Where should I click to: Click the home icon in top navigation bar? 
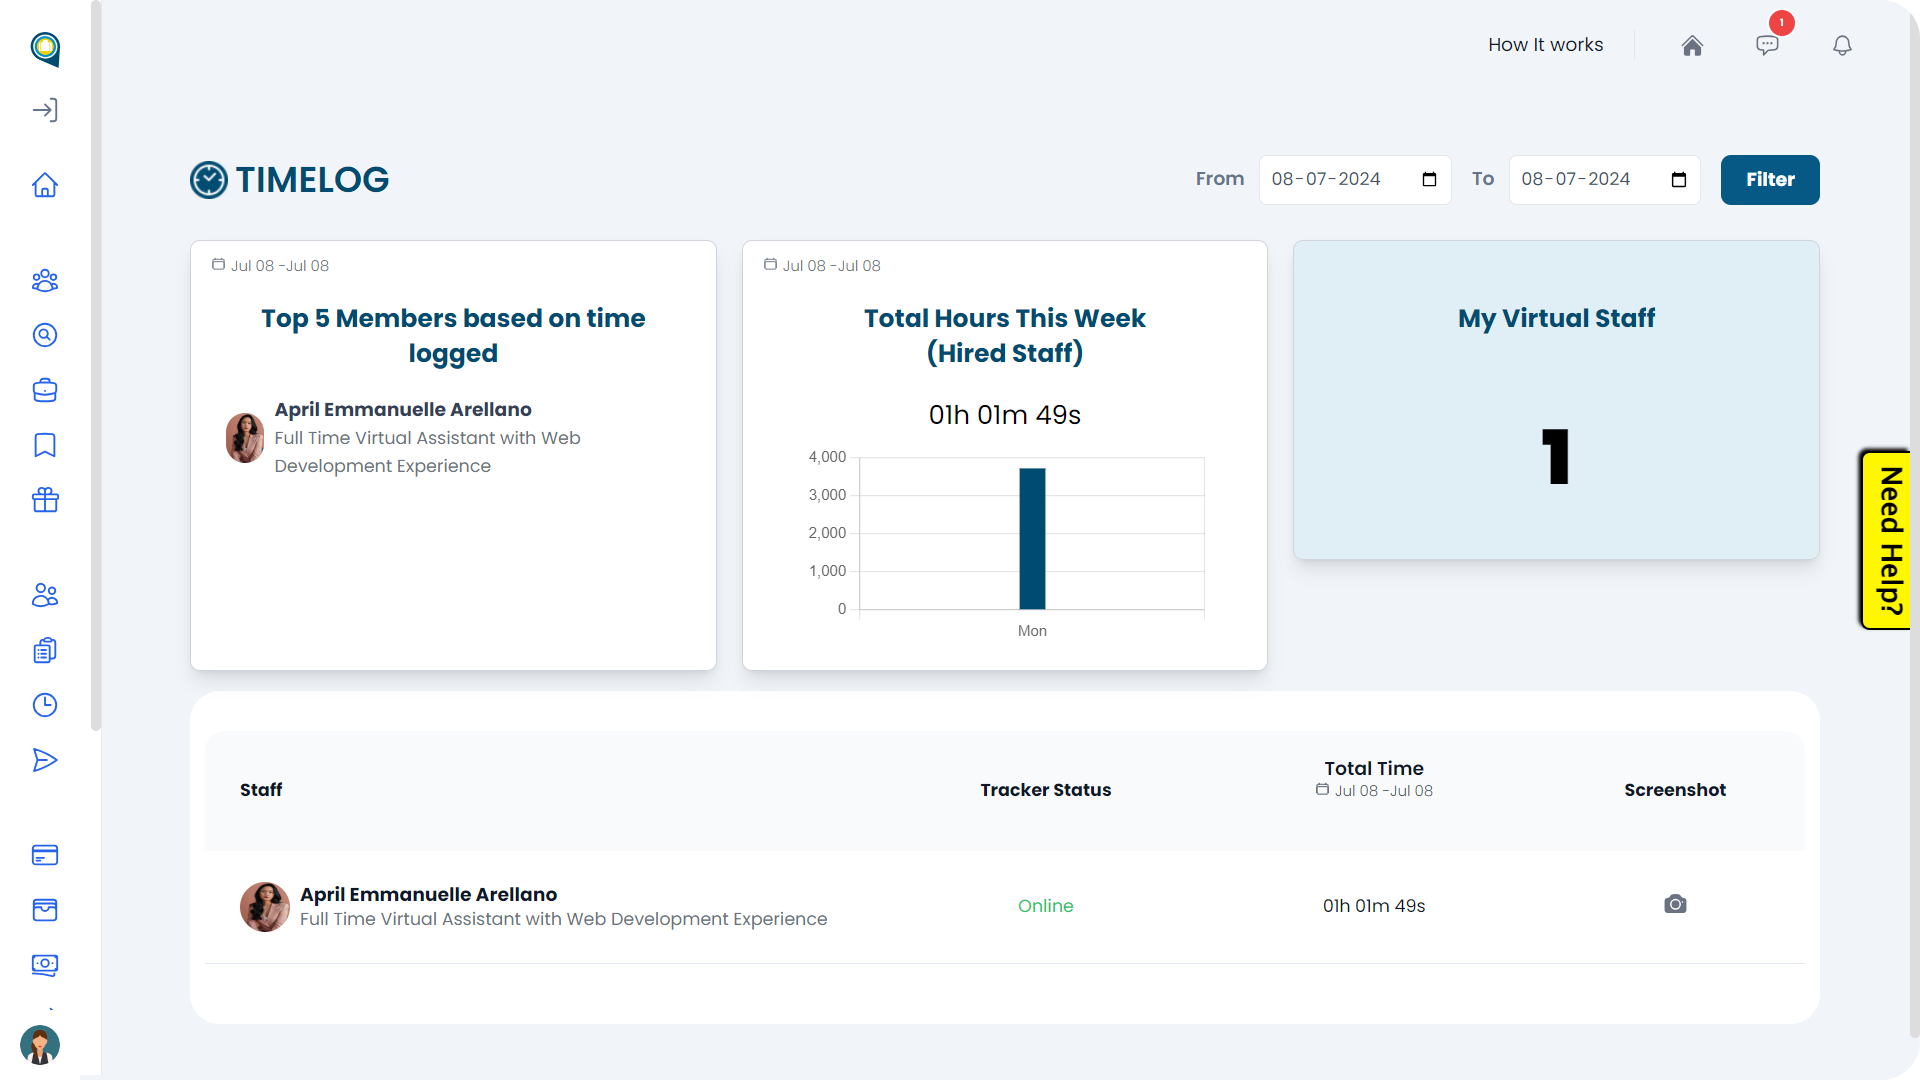pyautogui.click(x=1692, y=44)
